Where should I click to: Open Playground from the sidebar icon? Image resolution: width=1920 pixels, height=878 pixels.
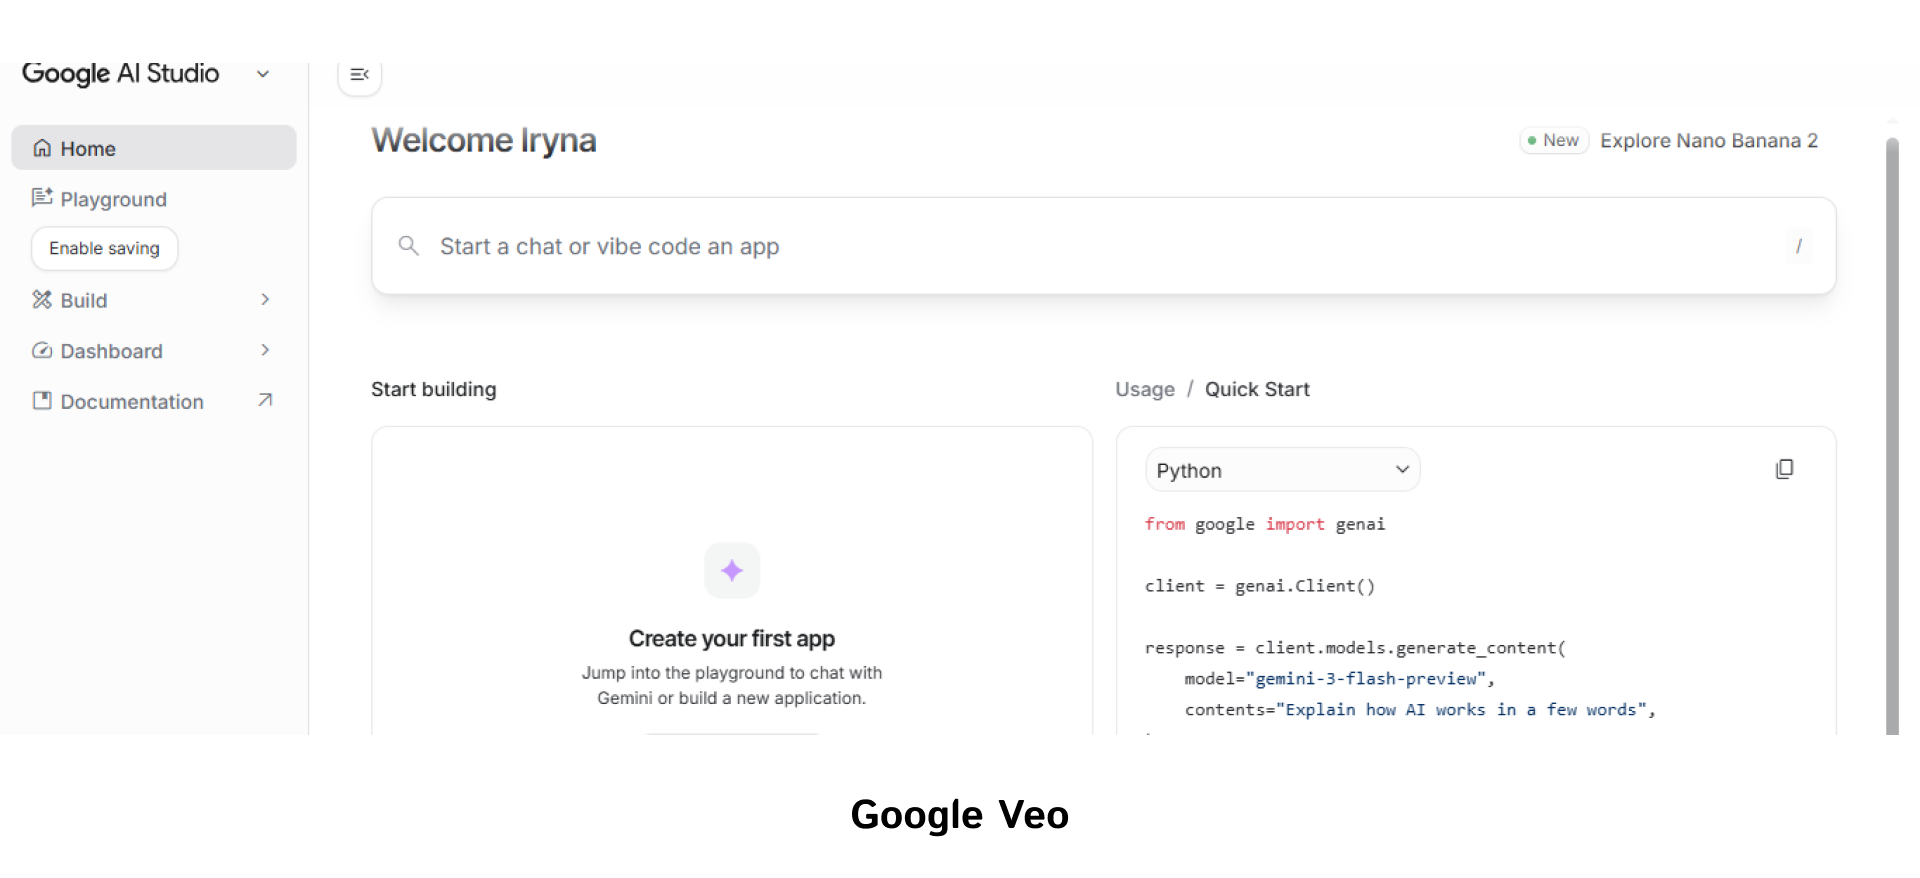coord(41,198)
